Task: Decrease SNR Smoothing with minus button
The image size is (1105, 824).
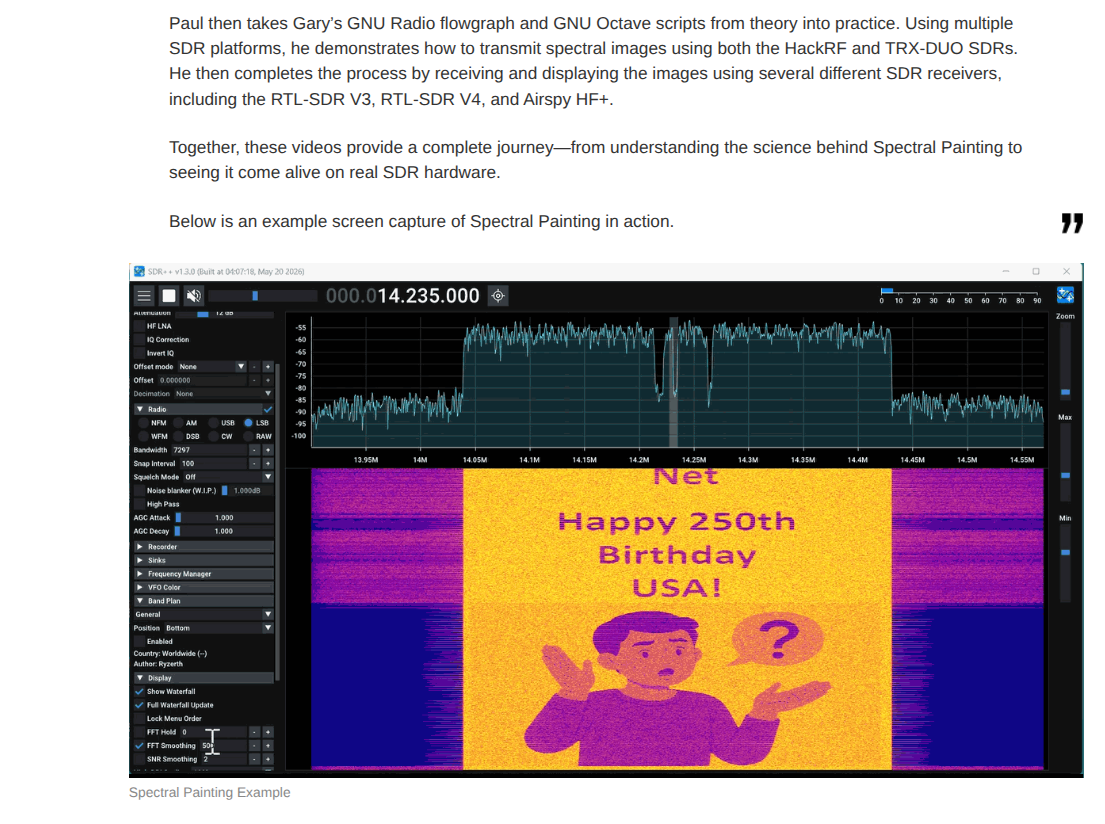Action: [254, 759]
